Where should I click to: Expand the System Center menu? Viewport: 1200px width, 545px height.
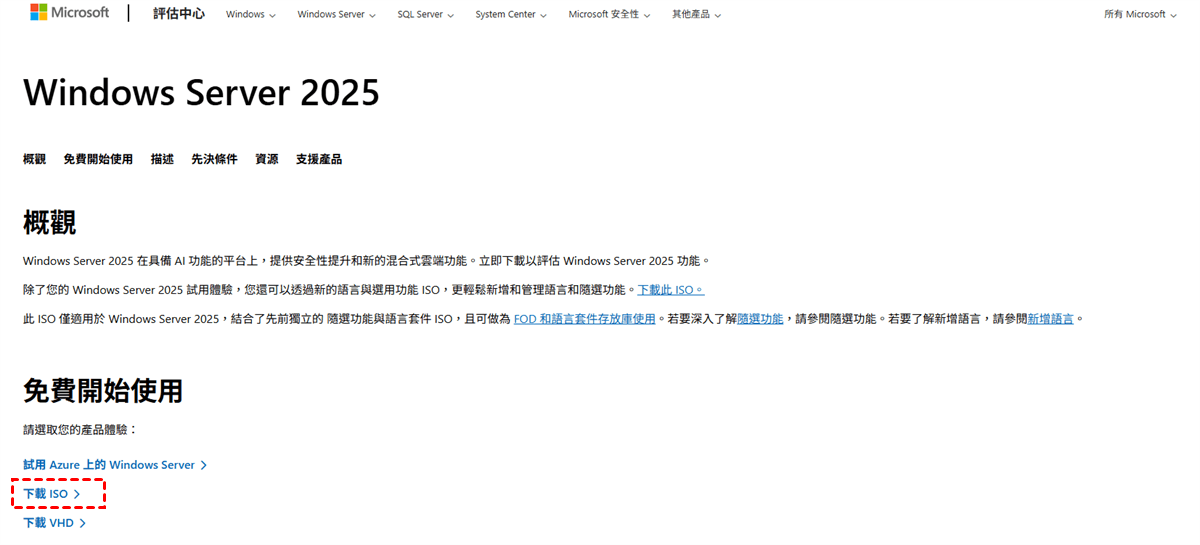click(511, 15)
